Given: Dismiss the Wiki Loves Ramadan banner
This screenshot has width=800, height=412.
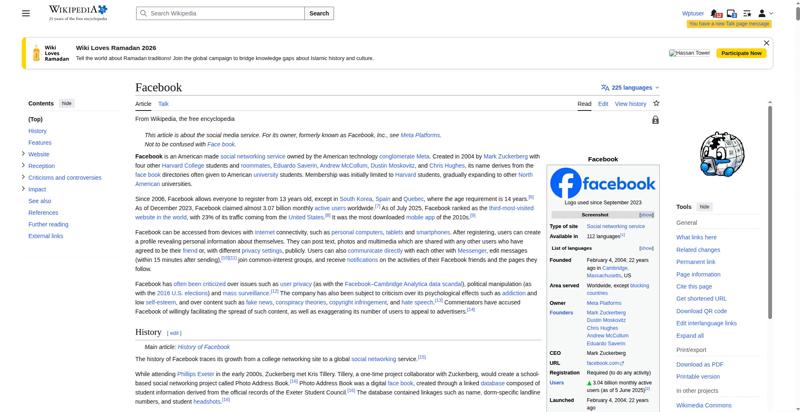Looking at the screenshot, I should point(766,43).
